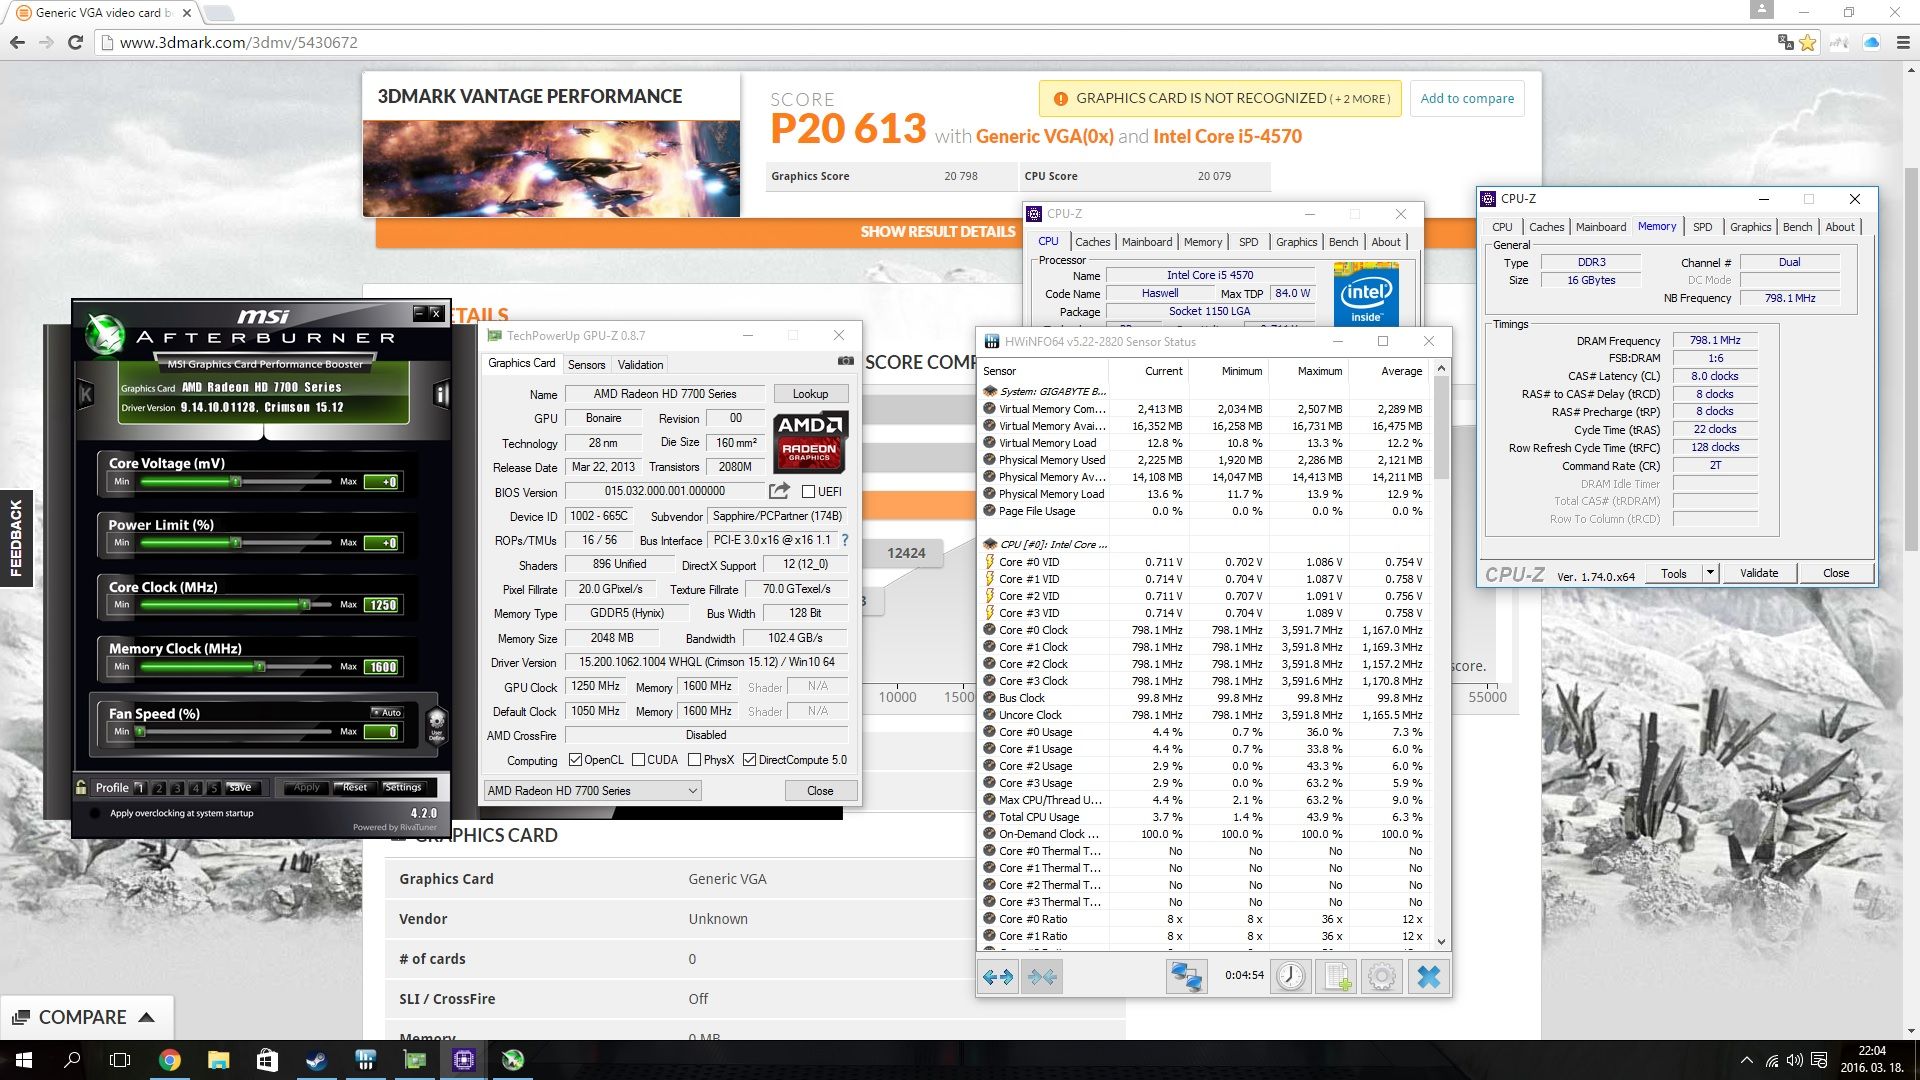Screen dimensions: 1920x1080
Task: Open Steam from the taskbar
Action: pos(317,1060)
